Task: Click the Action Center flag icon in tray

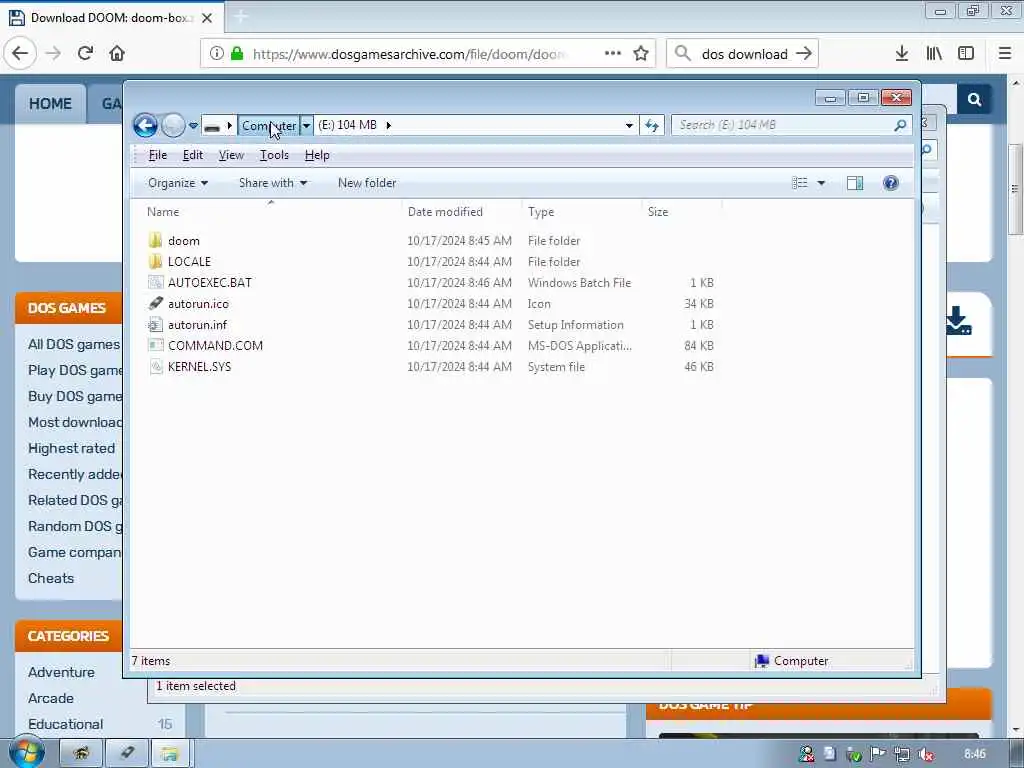Action: point(877,754)
